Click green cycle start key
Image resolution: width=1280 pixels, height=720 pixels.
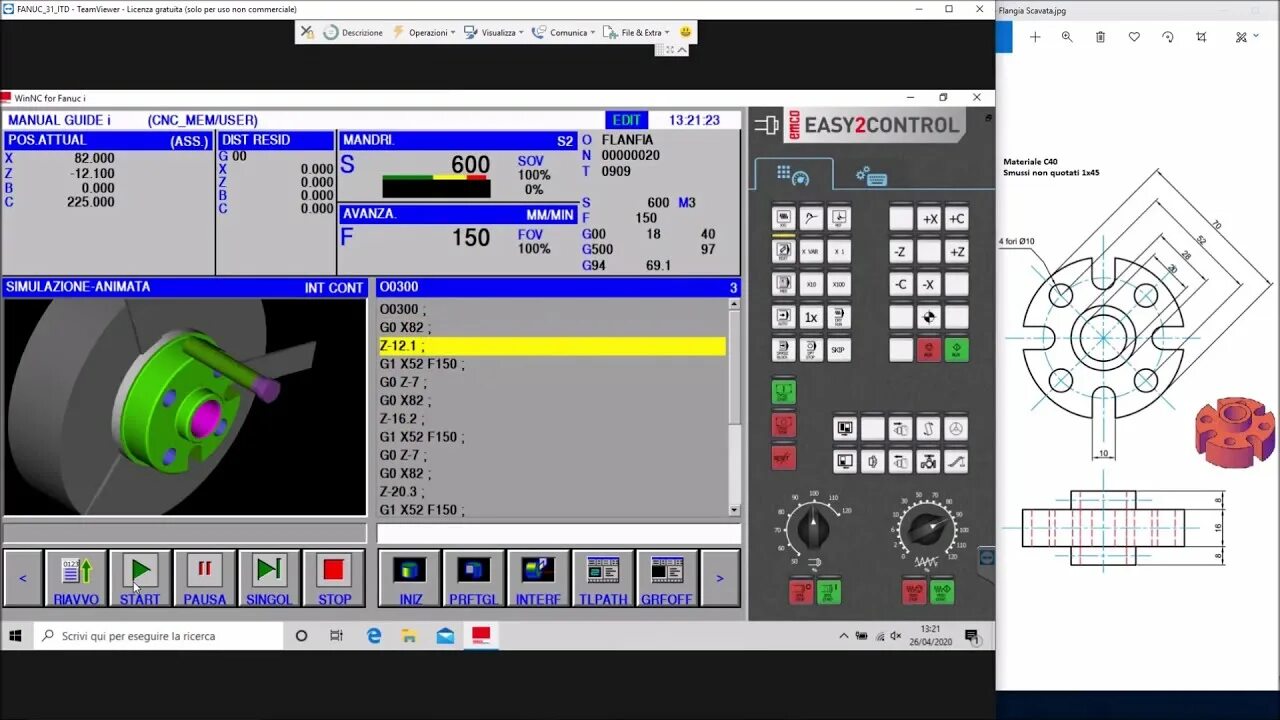(783, 392)
